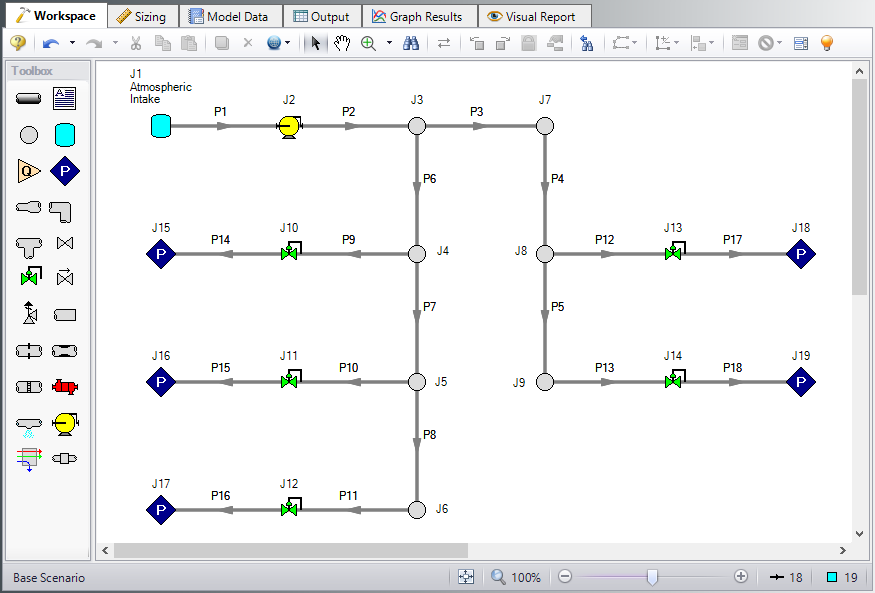Switch to the Output tab

pyautogui.click(x=322, y=16)
